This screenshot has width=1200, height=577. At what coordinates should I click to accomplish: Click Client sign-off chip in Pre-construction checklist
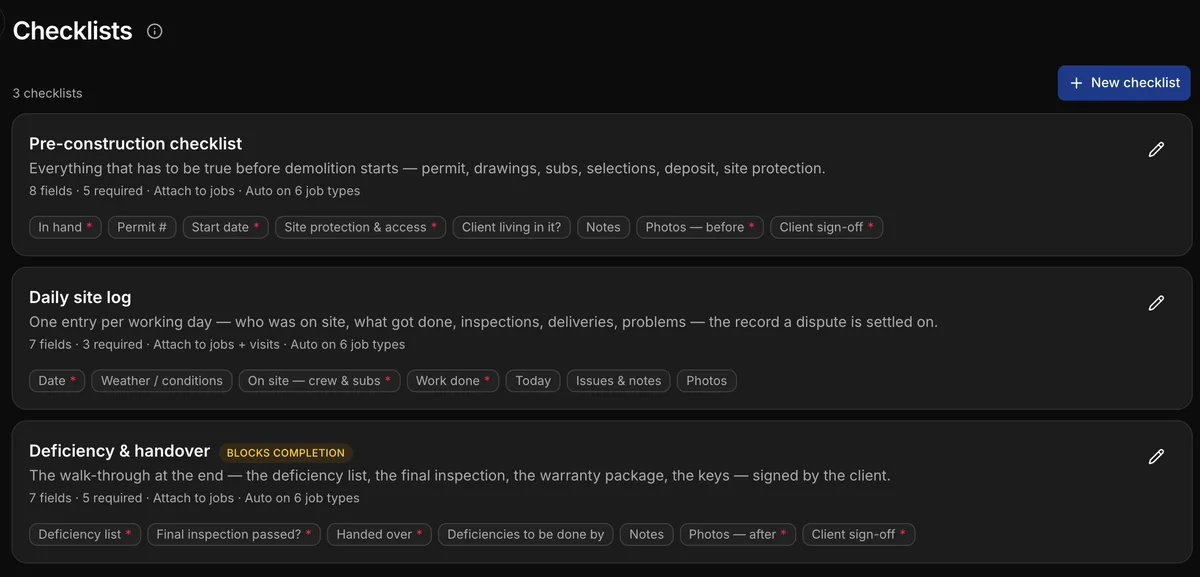(x=826, y=227)
